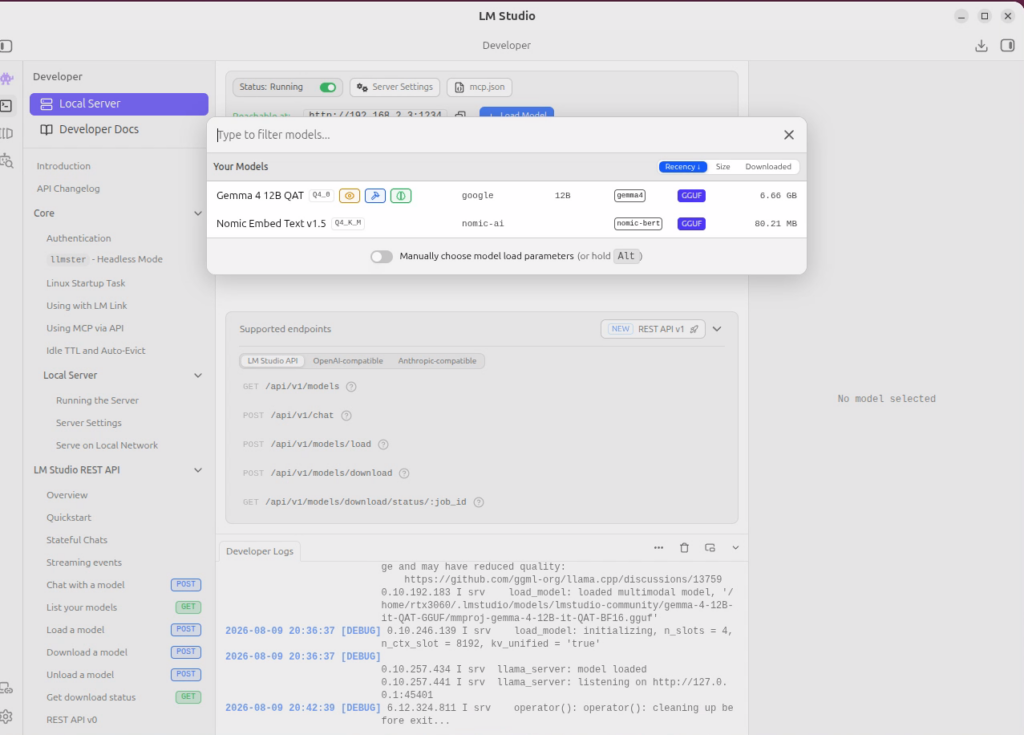1024x735 pixels.
Task: Pop out Developer Logs window icon
Action: click(710, 547)
